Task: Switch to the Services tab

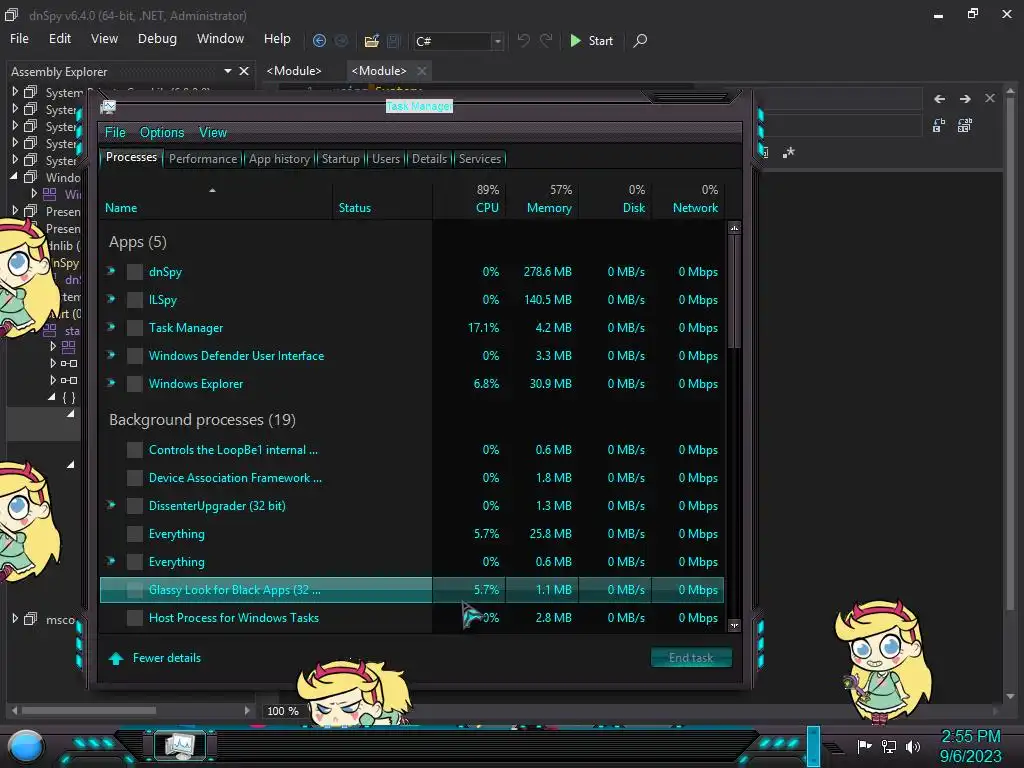Action: pos(480,159)
